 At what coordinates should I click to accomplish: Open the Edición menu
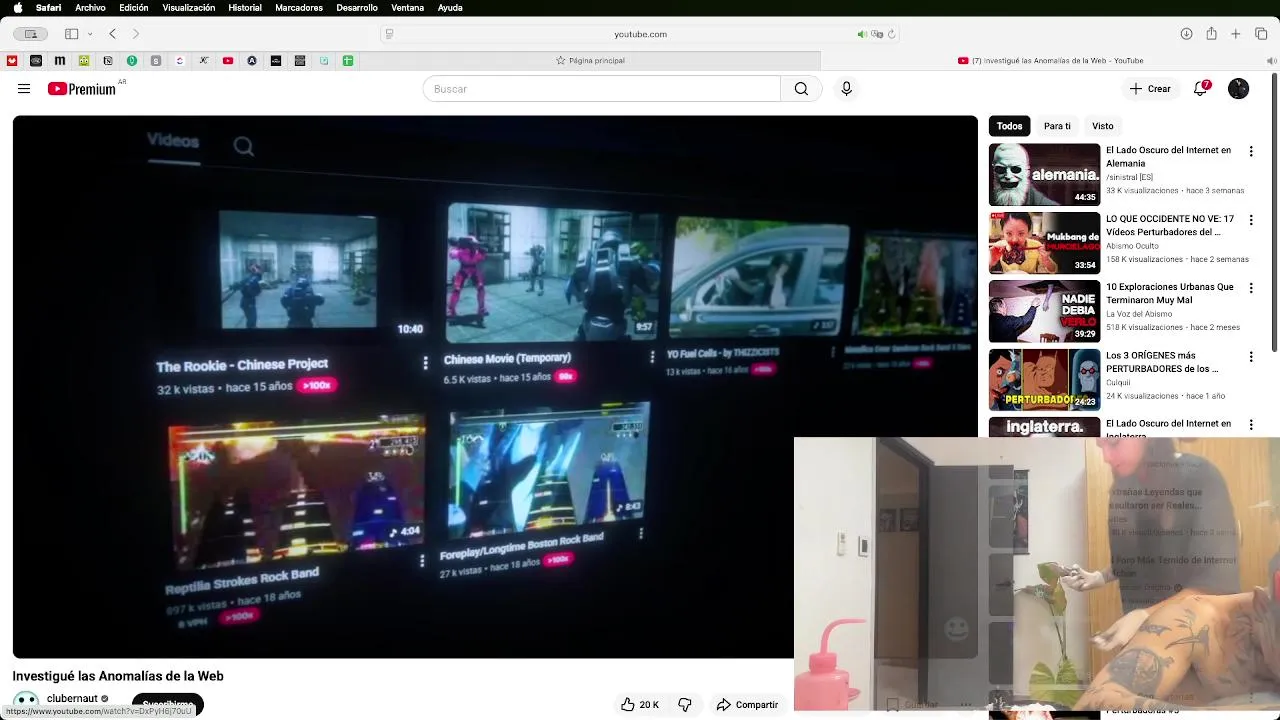coord(133,8)
